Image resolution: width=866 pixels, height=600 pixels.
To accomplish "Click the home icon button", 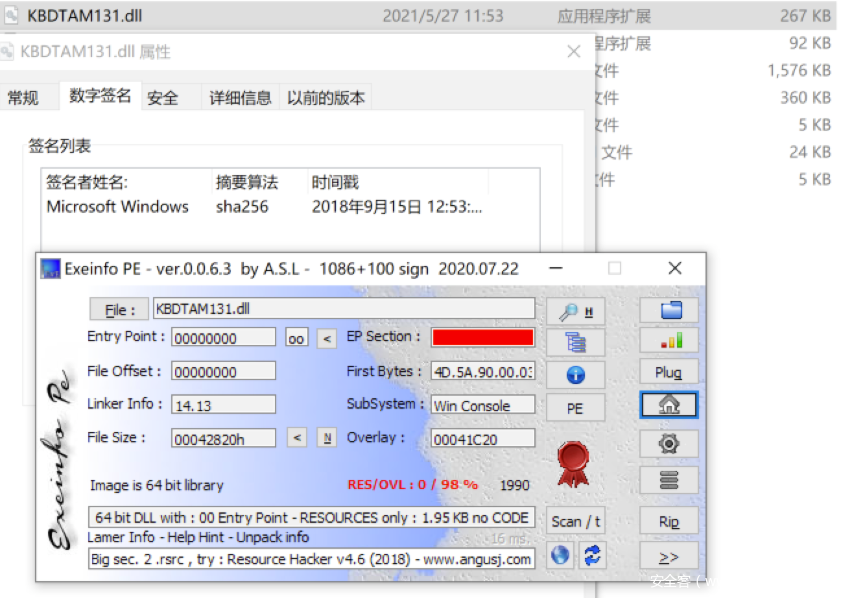I will pyautogui.click(x=670, y=405).
